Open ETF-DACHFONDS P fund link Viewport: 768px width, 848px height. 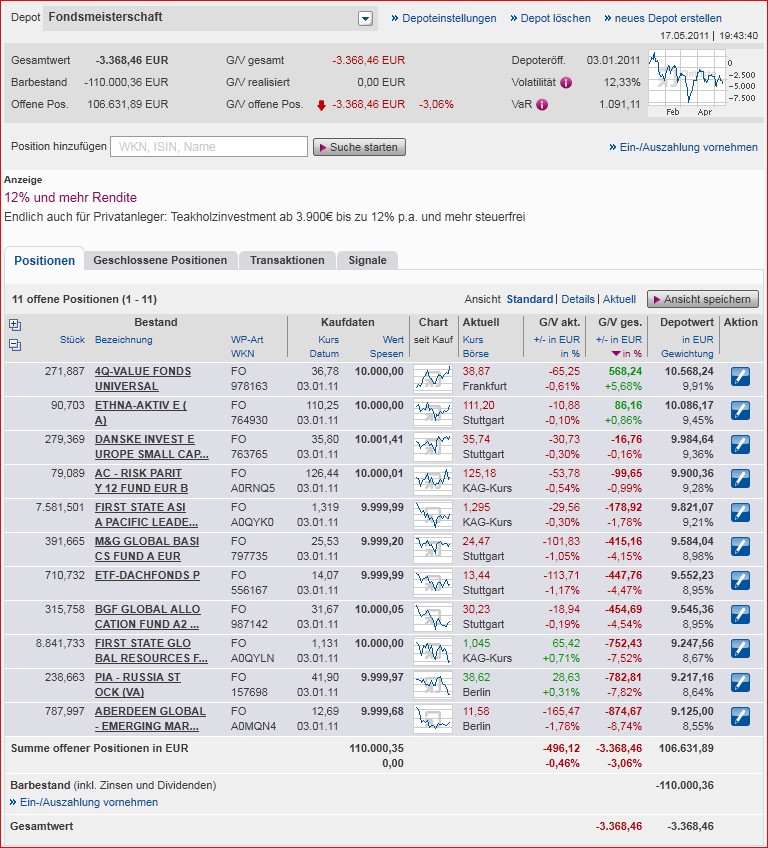tap(147, 575)
